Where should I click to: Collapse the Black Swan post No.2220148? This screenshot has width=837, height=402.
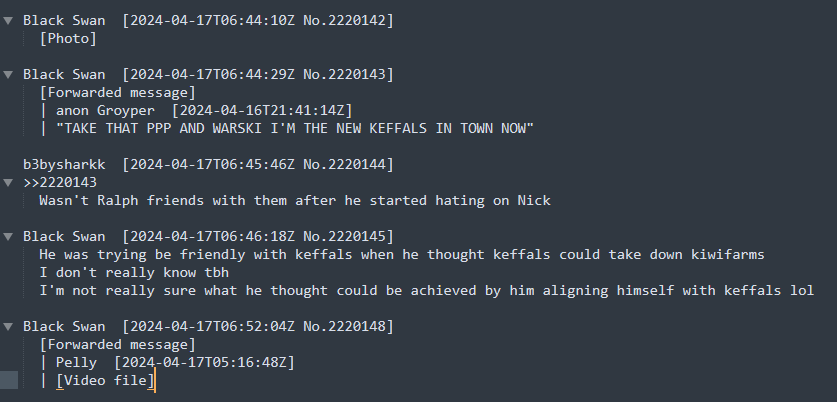8,327
